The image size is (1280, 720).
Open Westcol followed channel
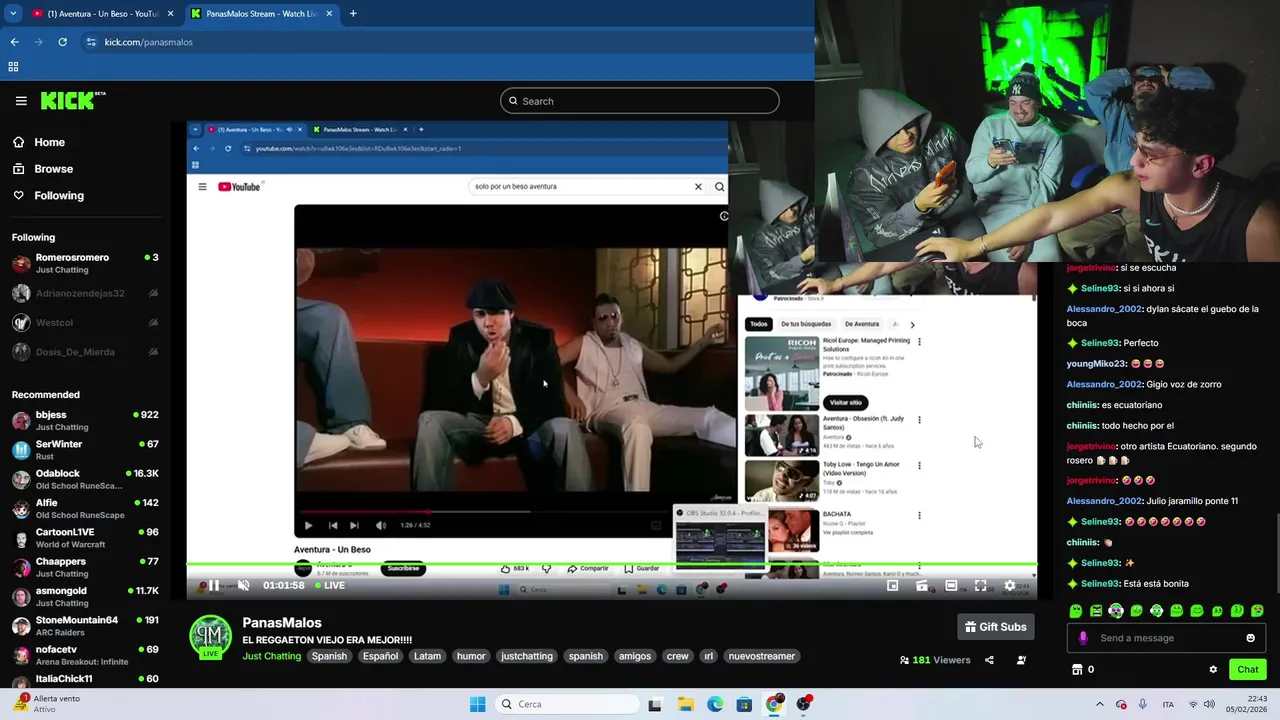coord(85,323)
